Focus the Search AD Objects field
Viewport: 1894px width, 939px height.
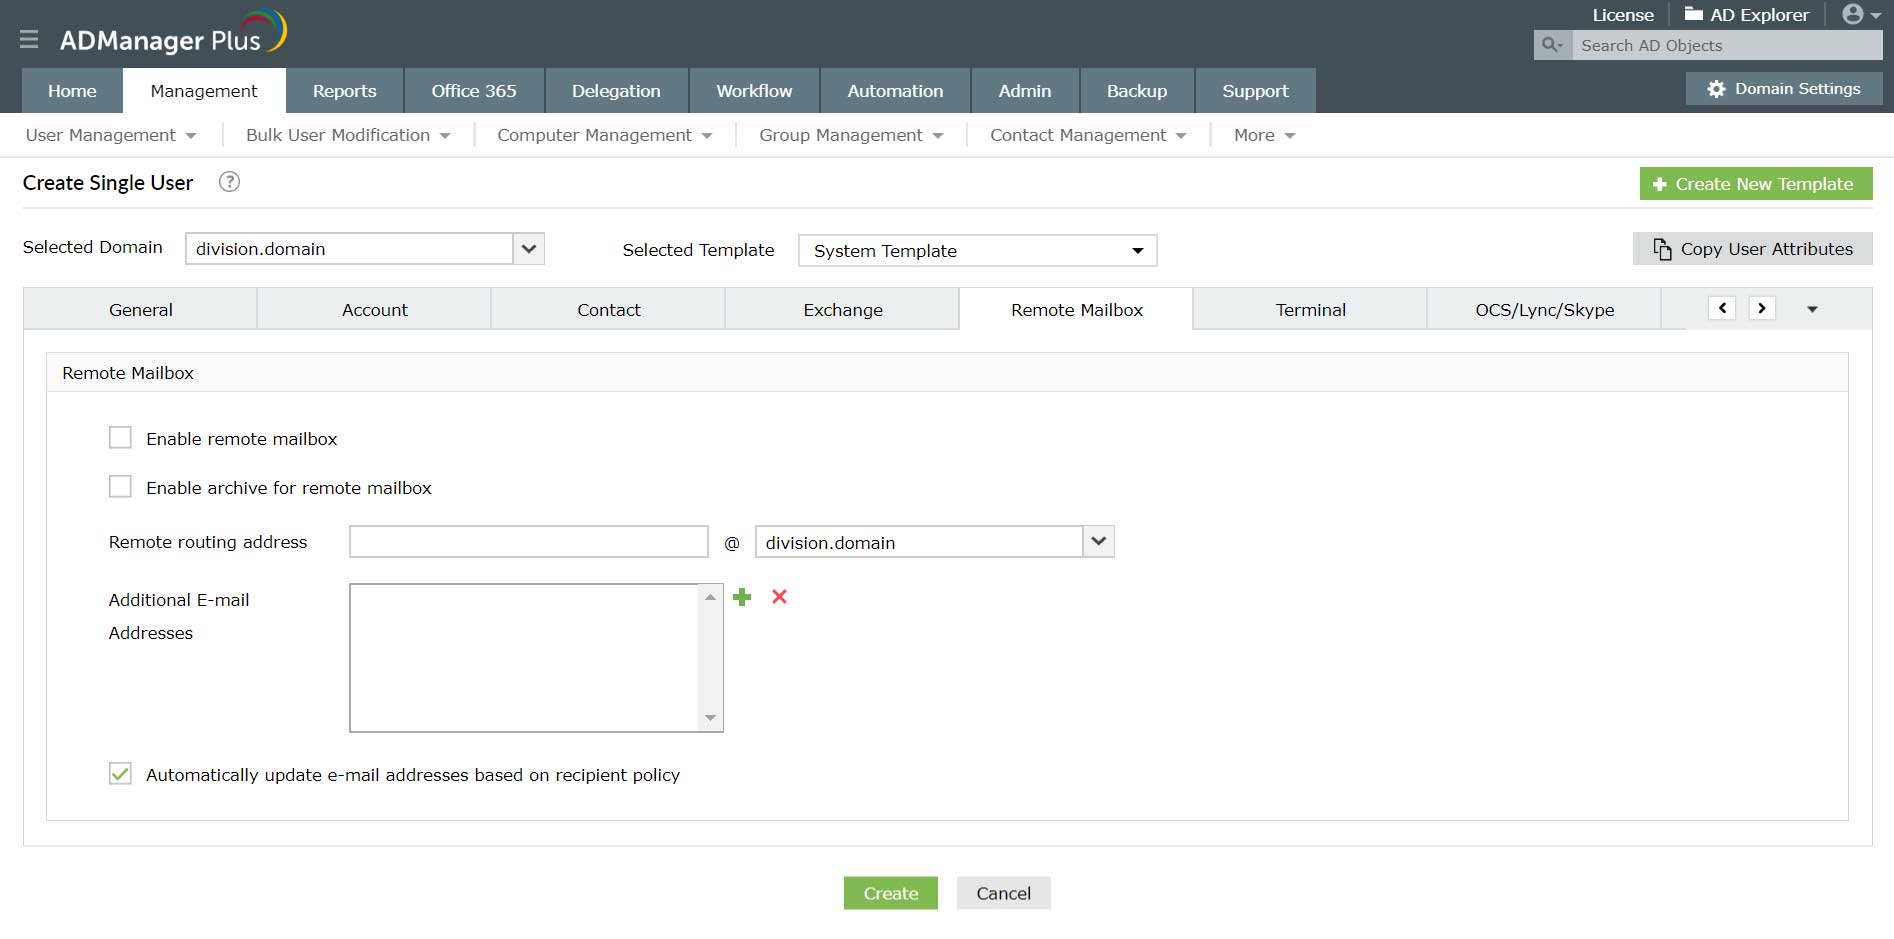click(x=1727, y=45)
